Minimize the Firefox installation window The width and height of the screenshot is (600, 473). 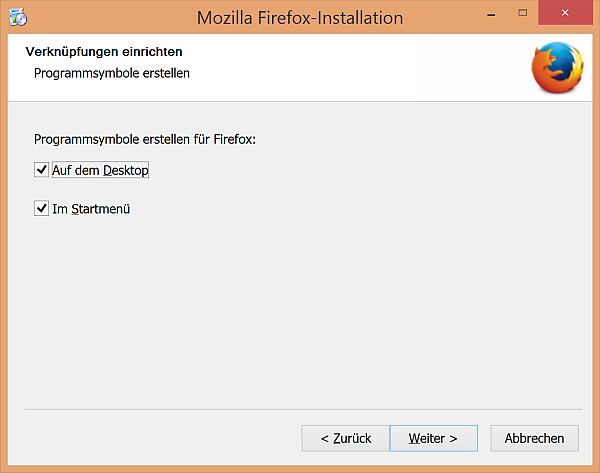(491, 14)
